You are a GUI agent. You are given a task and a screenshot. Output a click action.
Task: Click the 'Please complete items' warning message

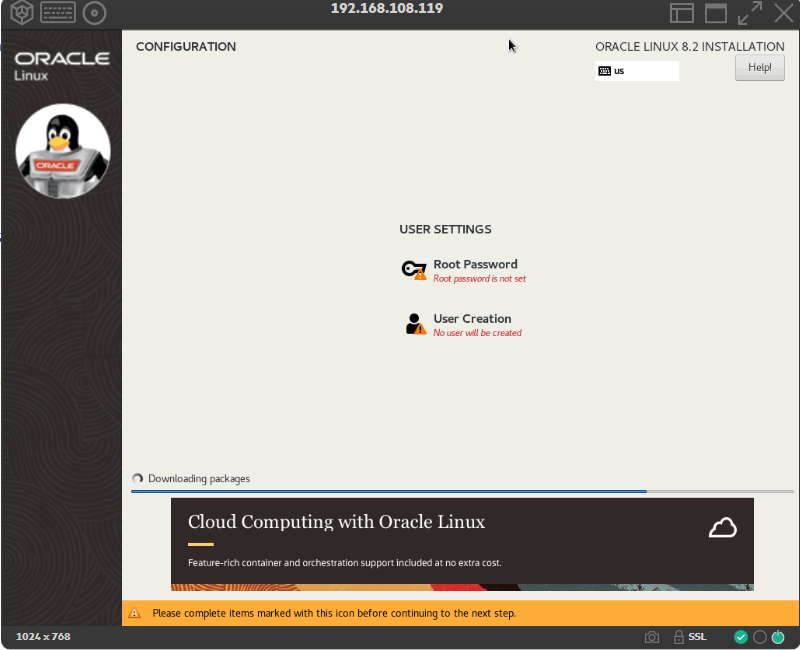(x=334, y=613)
